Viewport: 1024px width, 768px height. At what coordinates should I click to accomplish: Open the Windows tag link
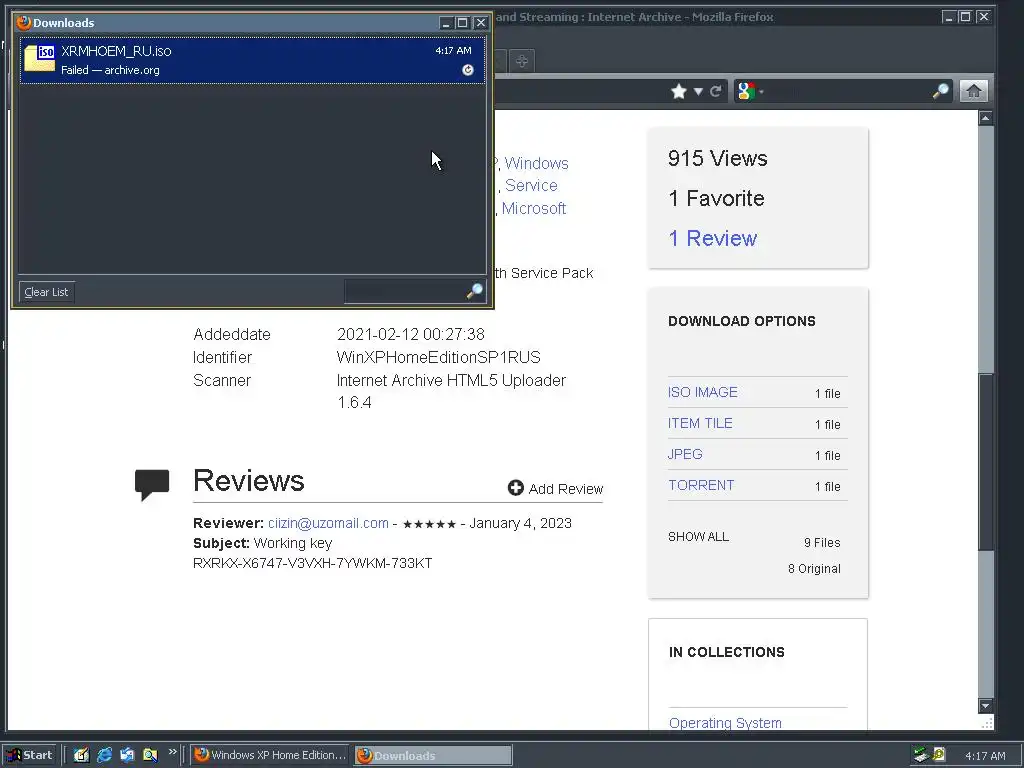(536, 163)
